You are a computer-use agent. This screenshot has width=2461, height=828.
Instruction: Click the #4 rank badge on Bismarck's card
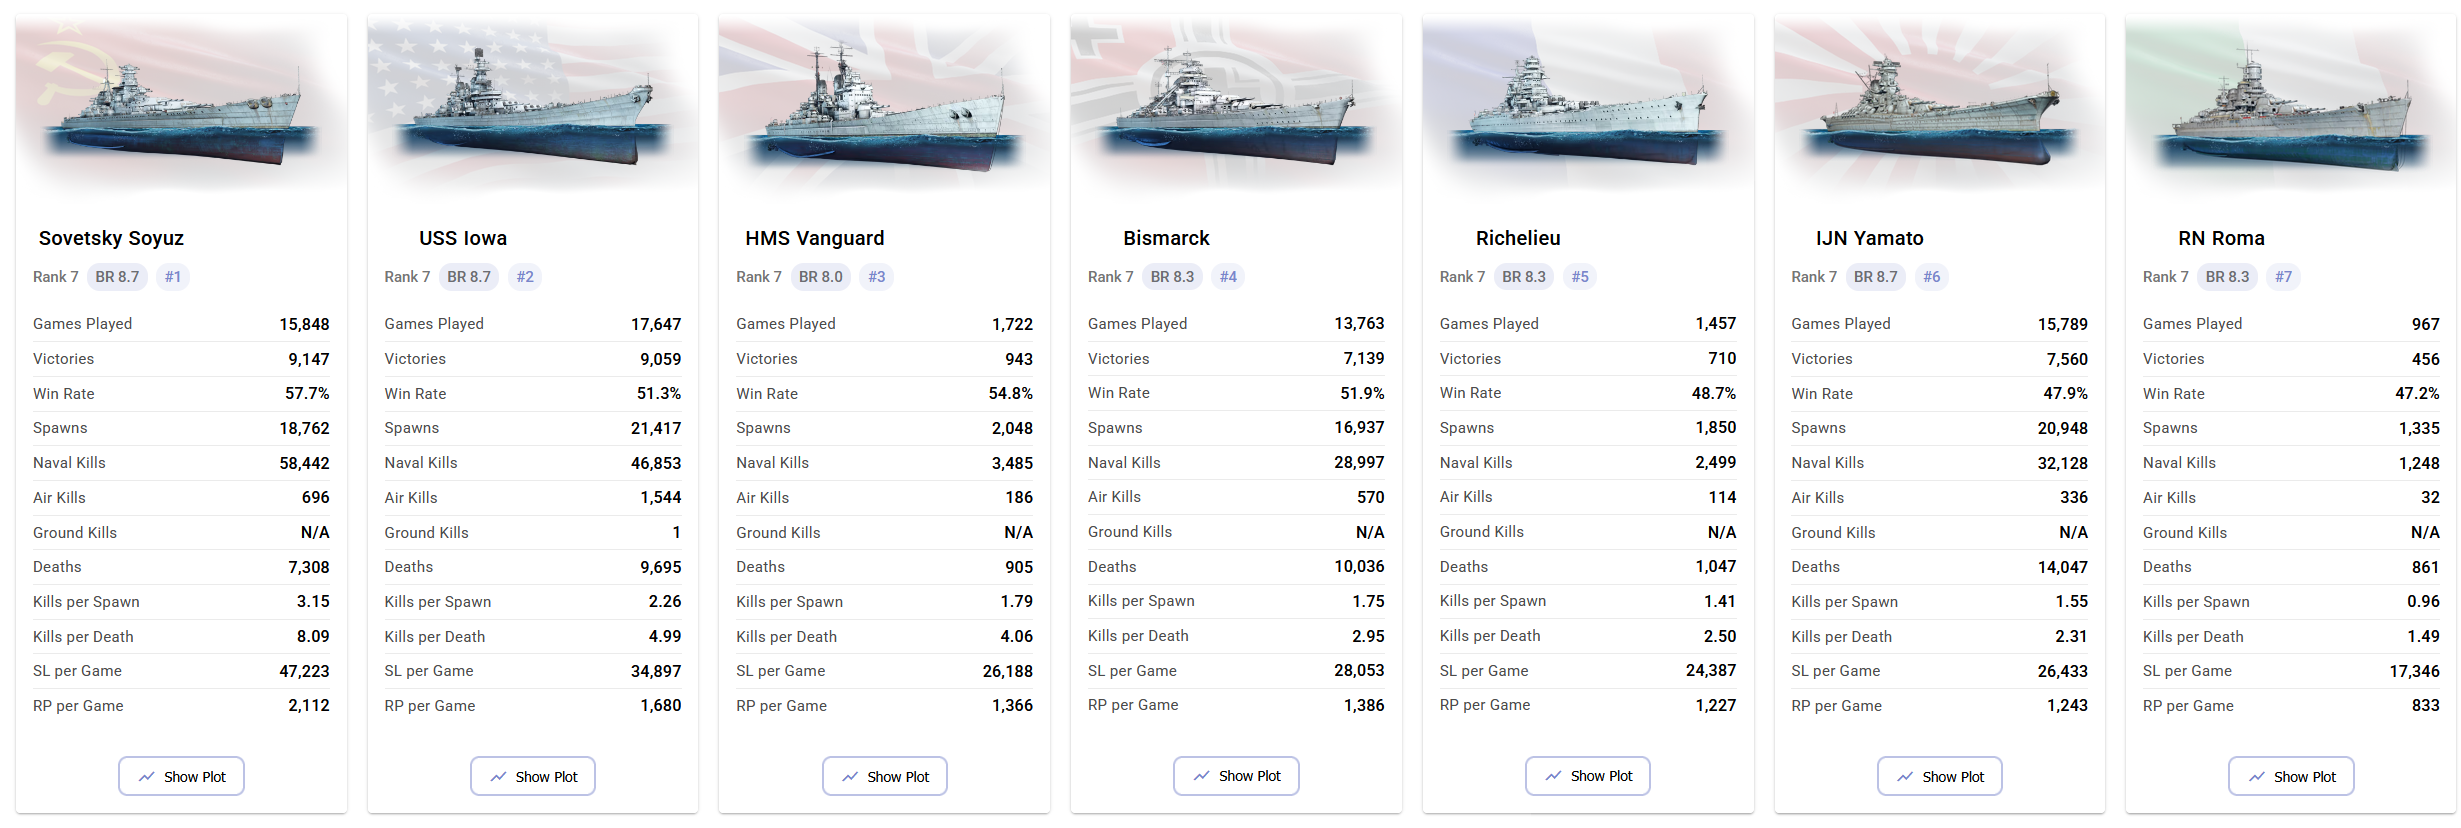[1228, 277]
